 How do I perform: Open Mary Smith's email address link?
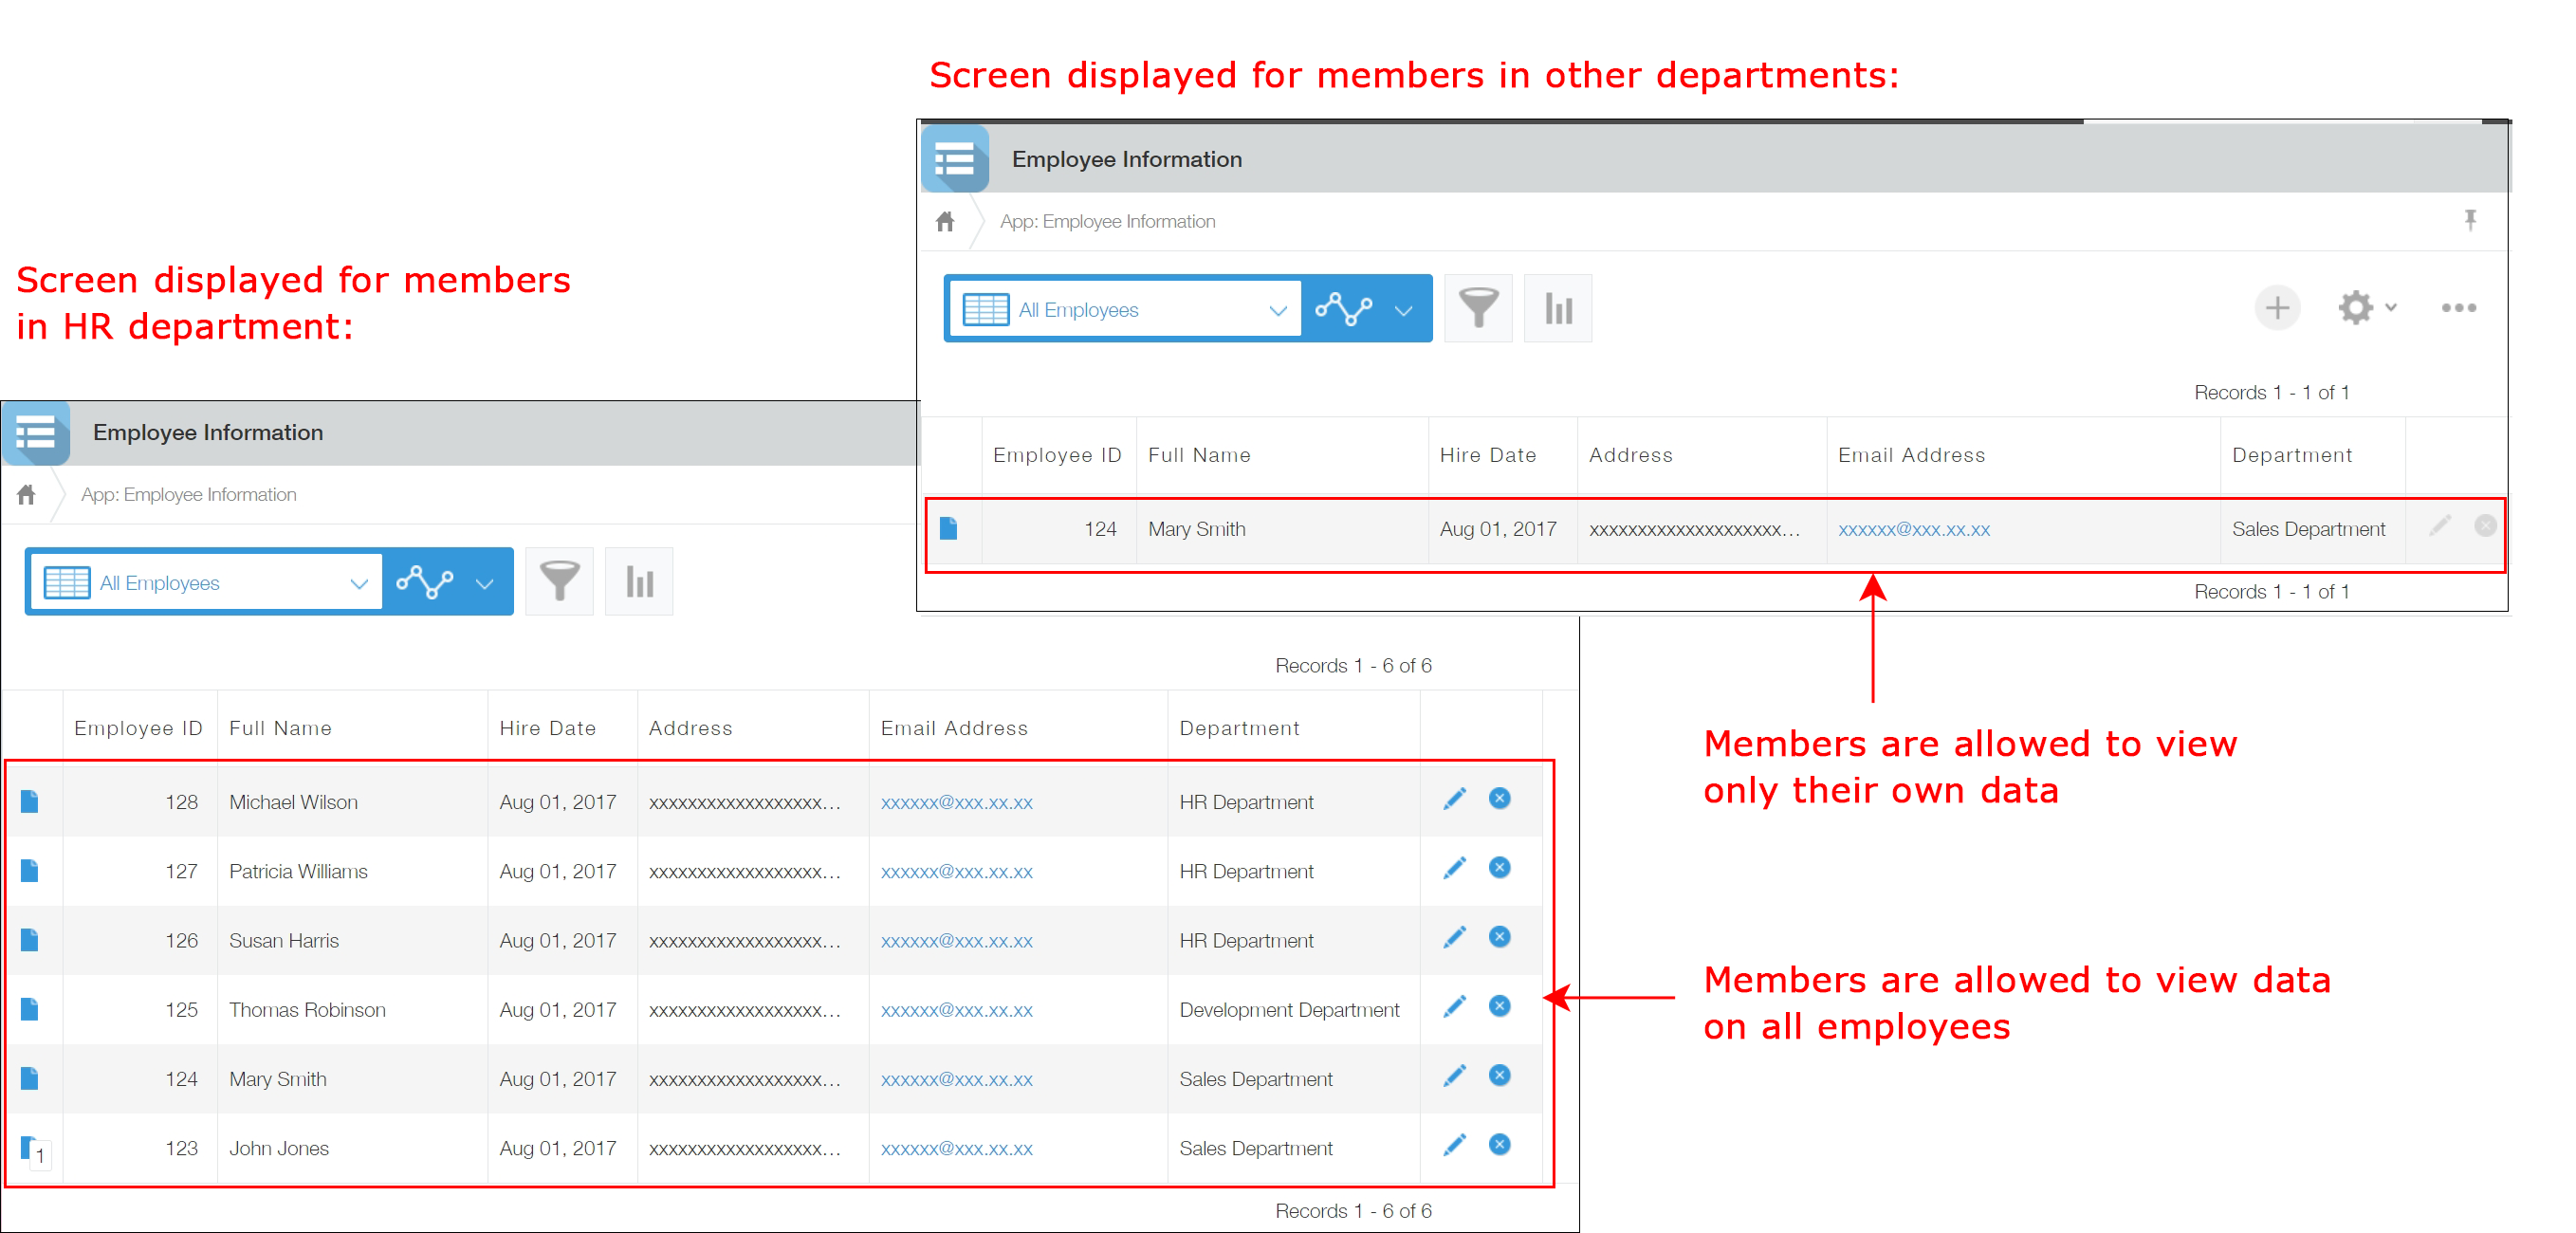pyautogui.click(x=1913, y=529)
